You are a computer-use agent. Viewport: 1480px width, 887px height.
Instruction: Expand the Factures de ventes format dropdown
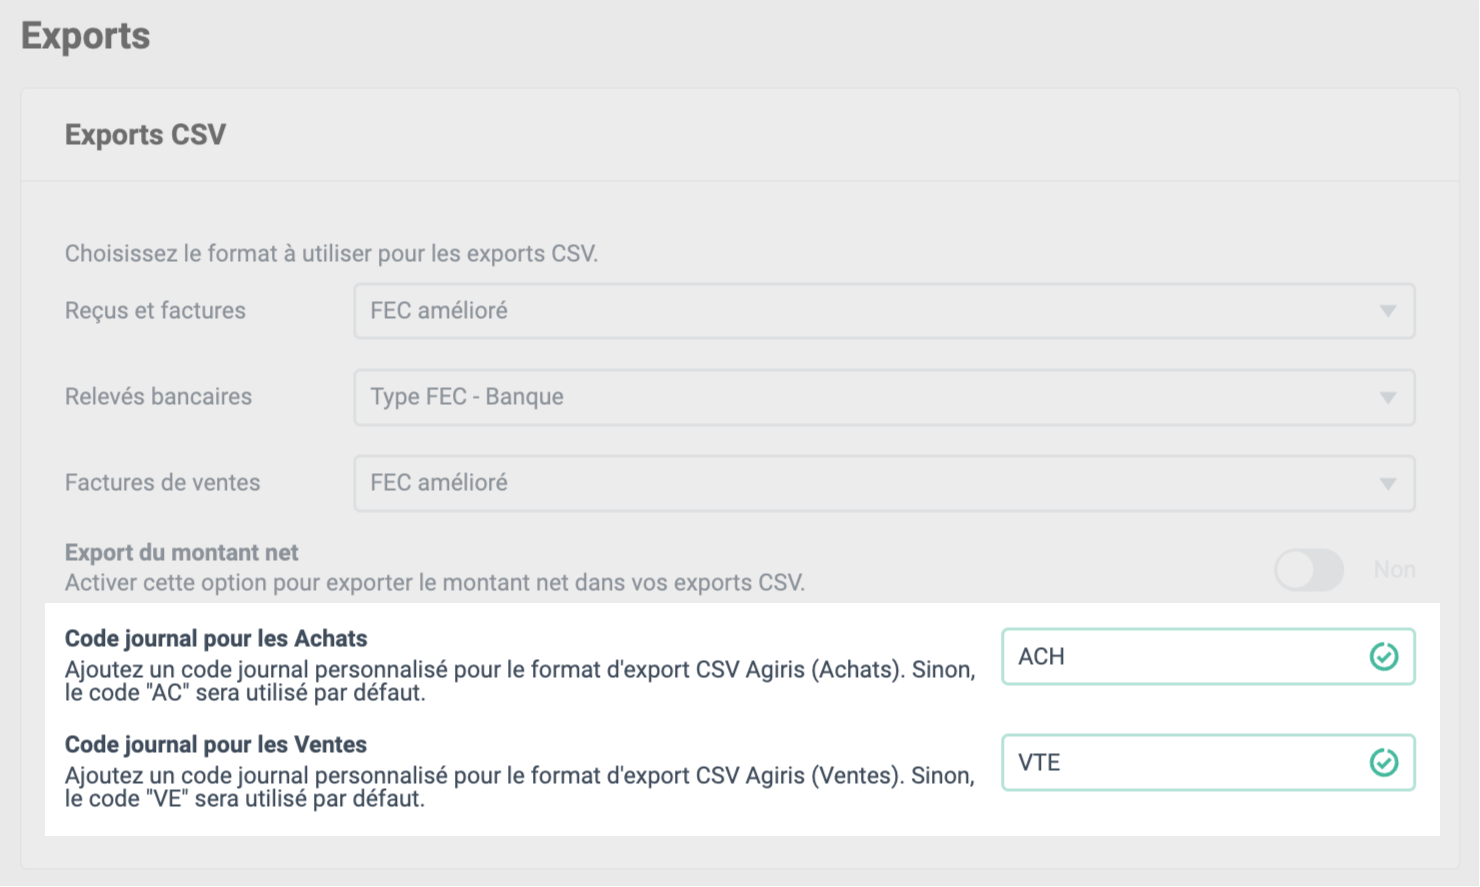pyautogui.click(x=884, y=483)
